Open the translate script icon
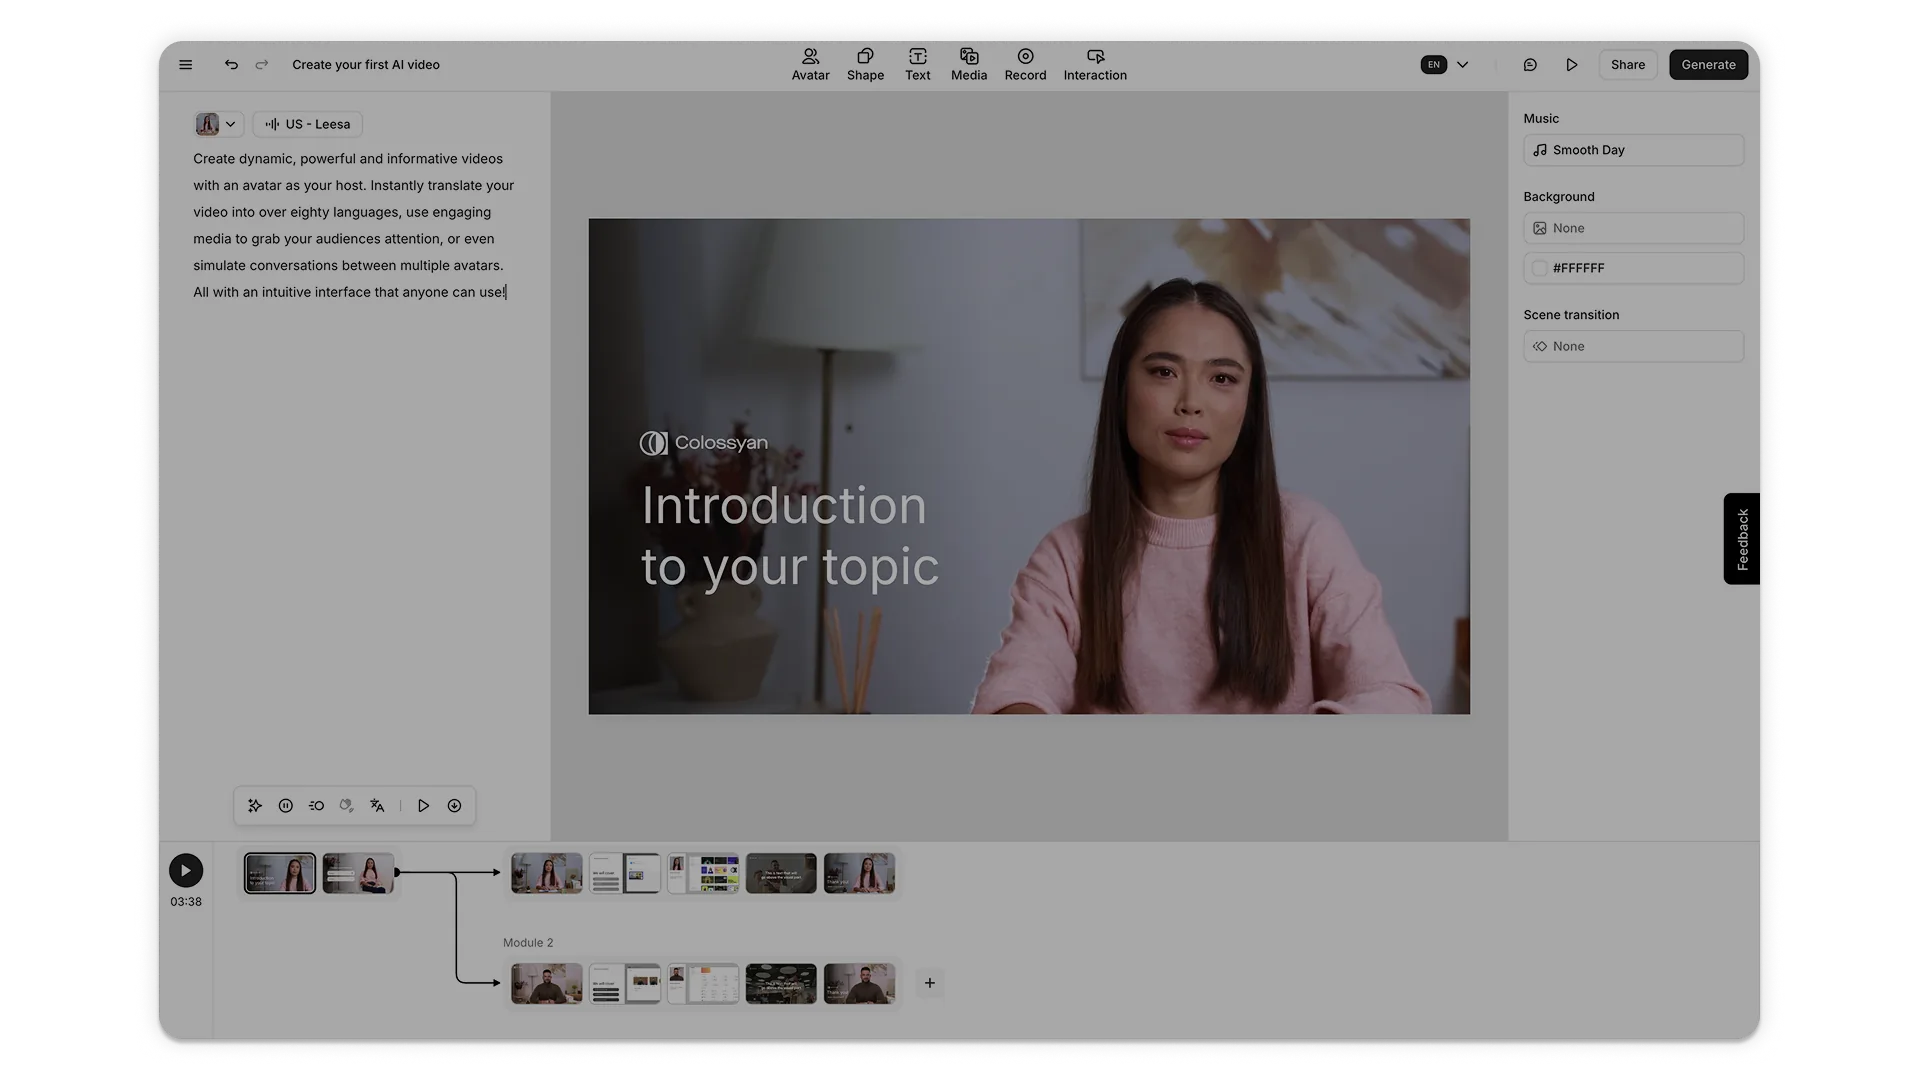Viewport: 1920px width, 1080px height. (x=377, y=805)
